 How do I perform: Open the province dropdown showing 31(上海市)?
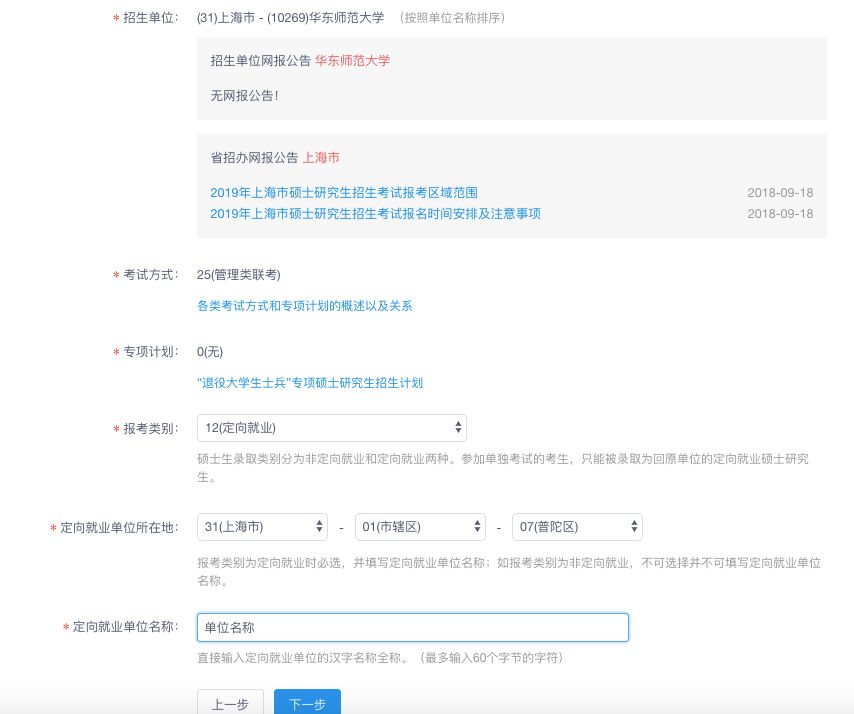coord(262,527)
